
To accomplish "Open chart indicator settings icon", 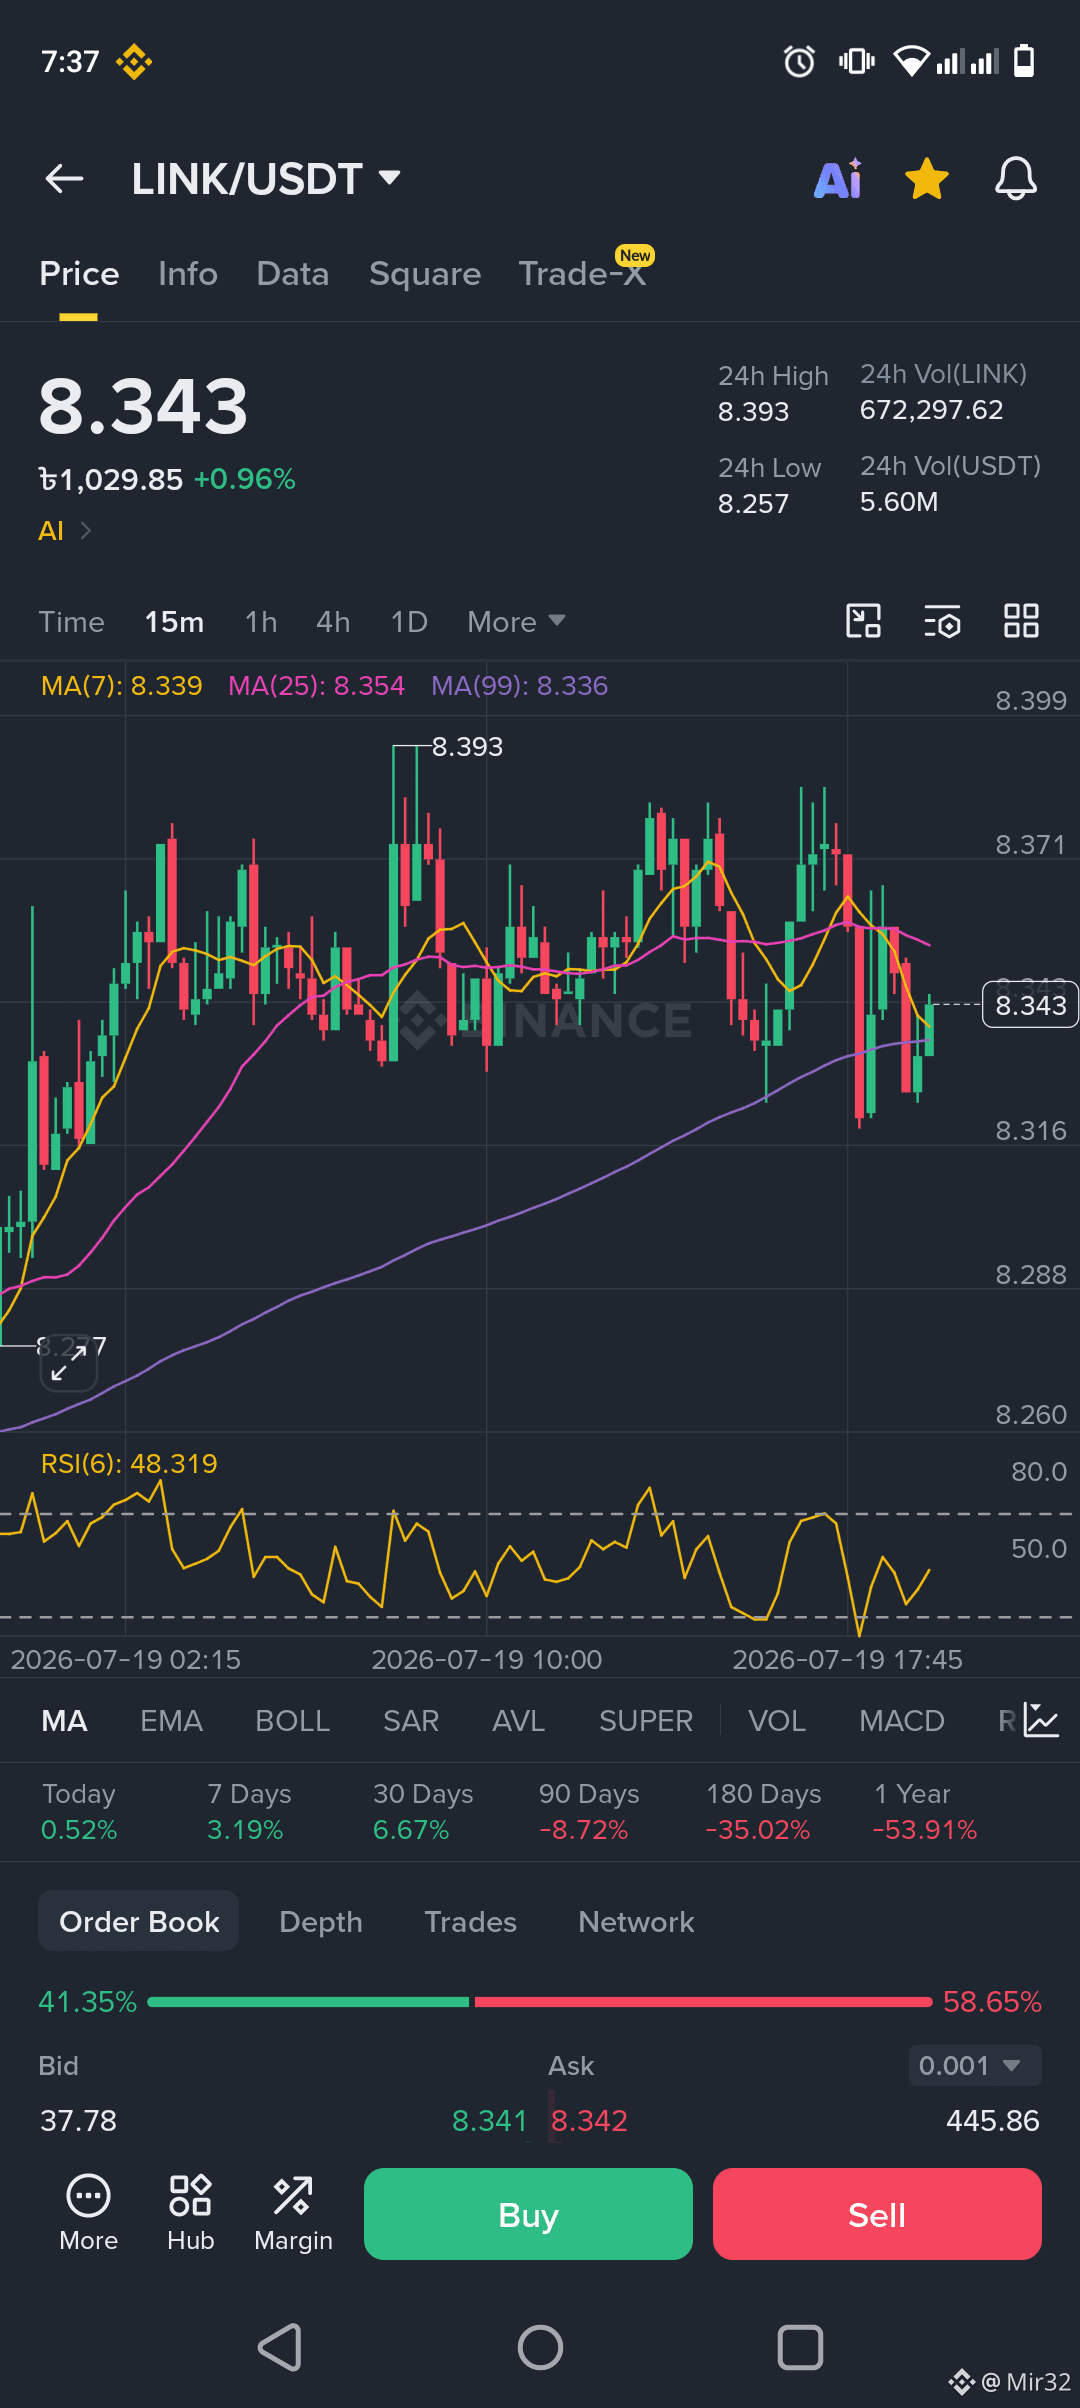I will 942,621.
